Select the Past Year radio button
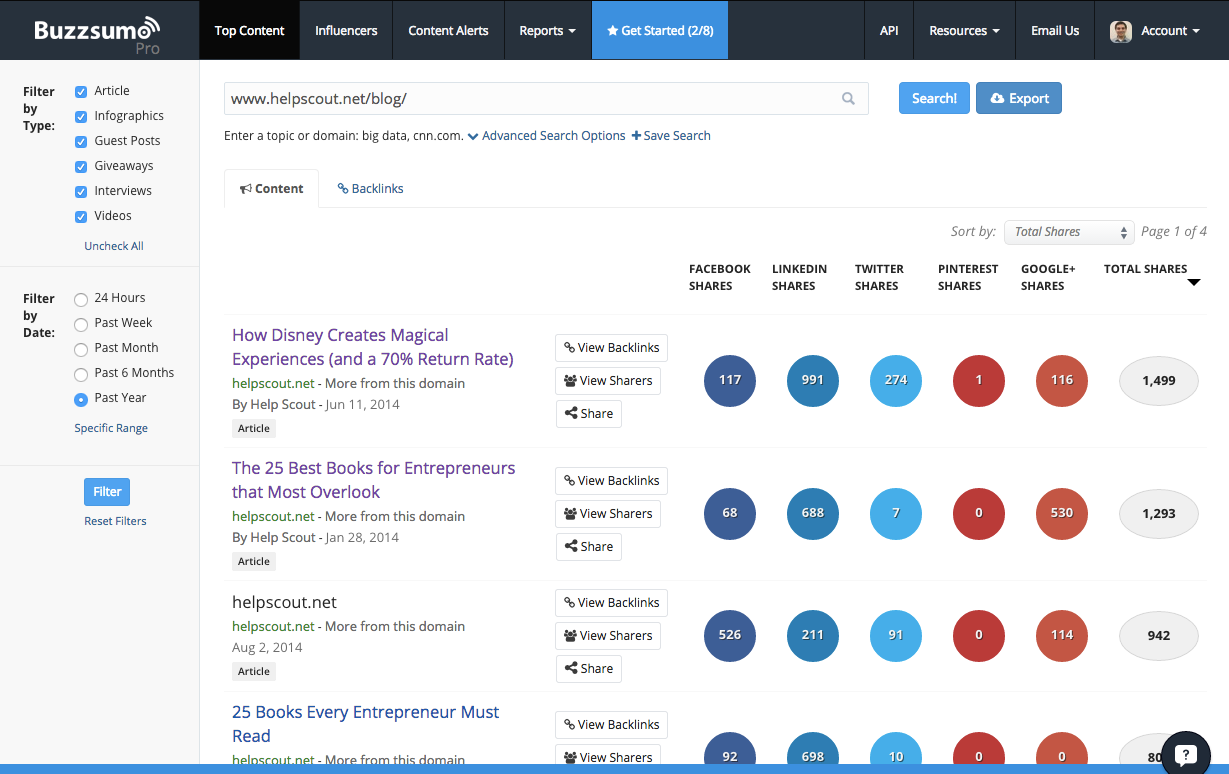 [x=81, y=399]
